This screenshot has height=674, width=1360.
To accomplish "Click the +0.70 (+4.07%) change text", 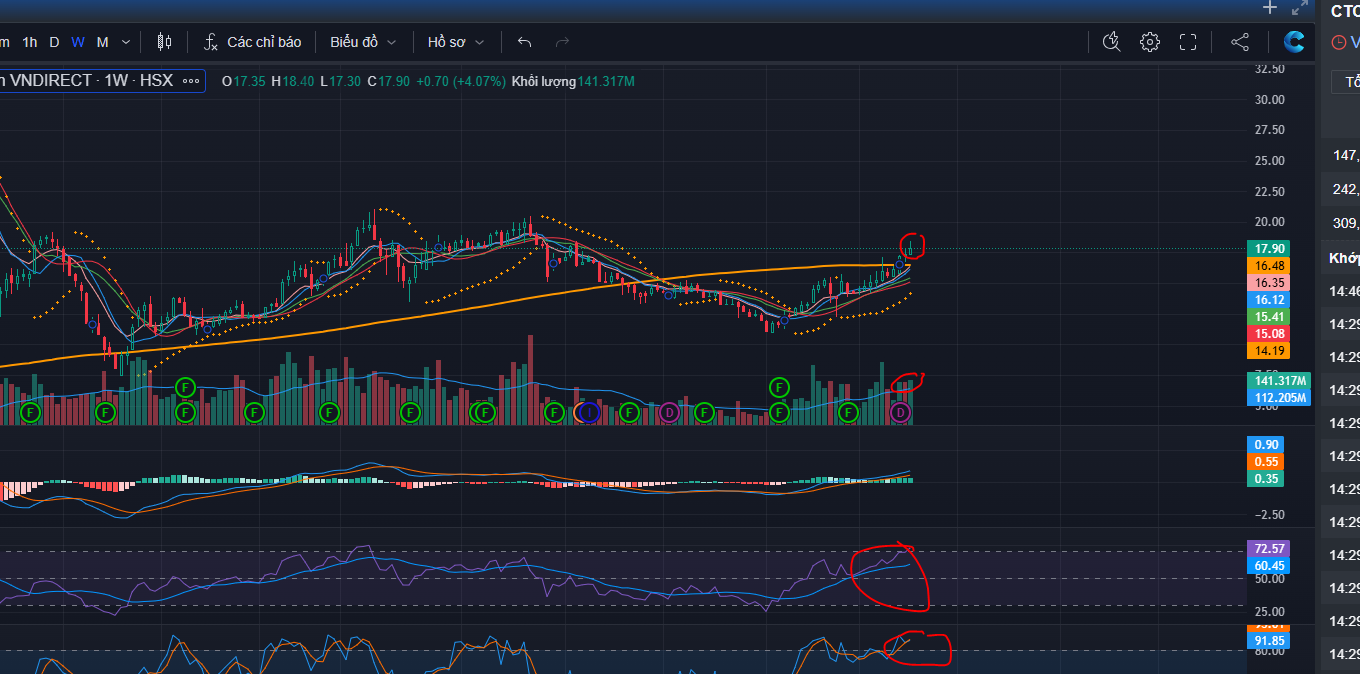I will pyautogui.click(x=461, y=81).
